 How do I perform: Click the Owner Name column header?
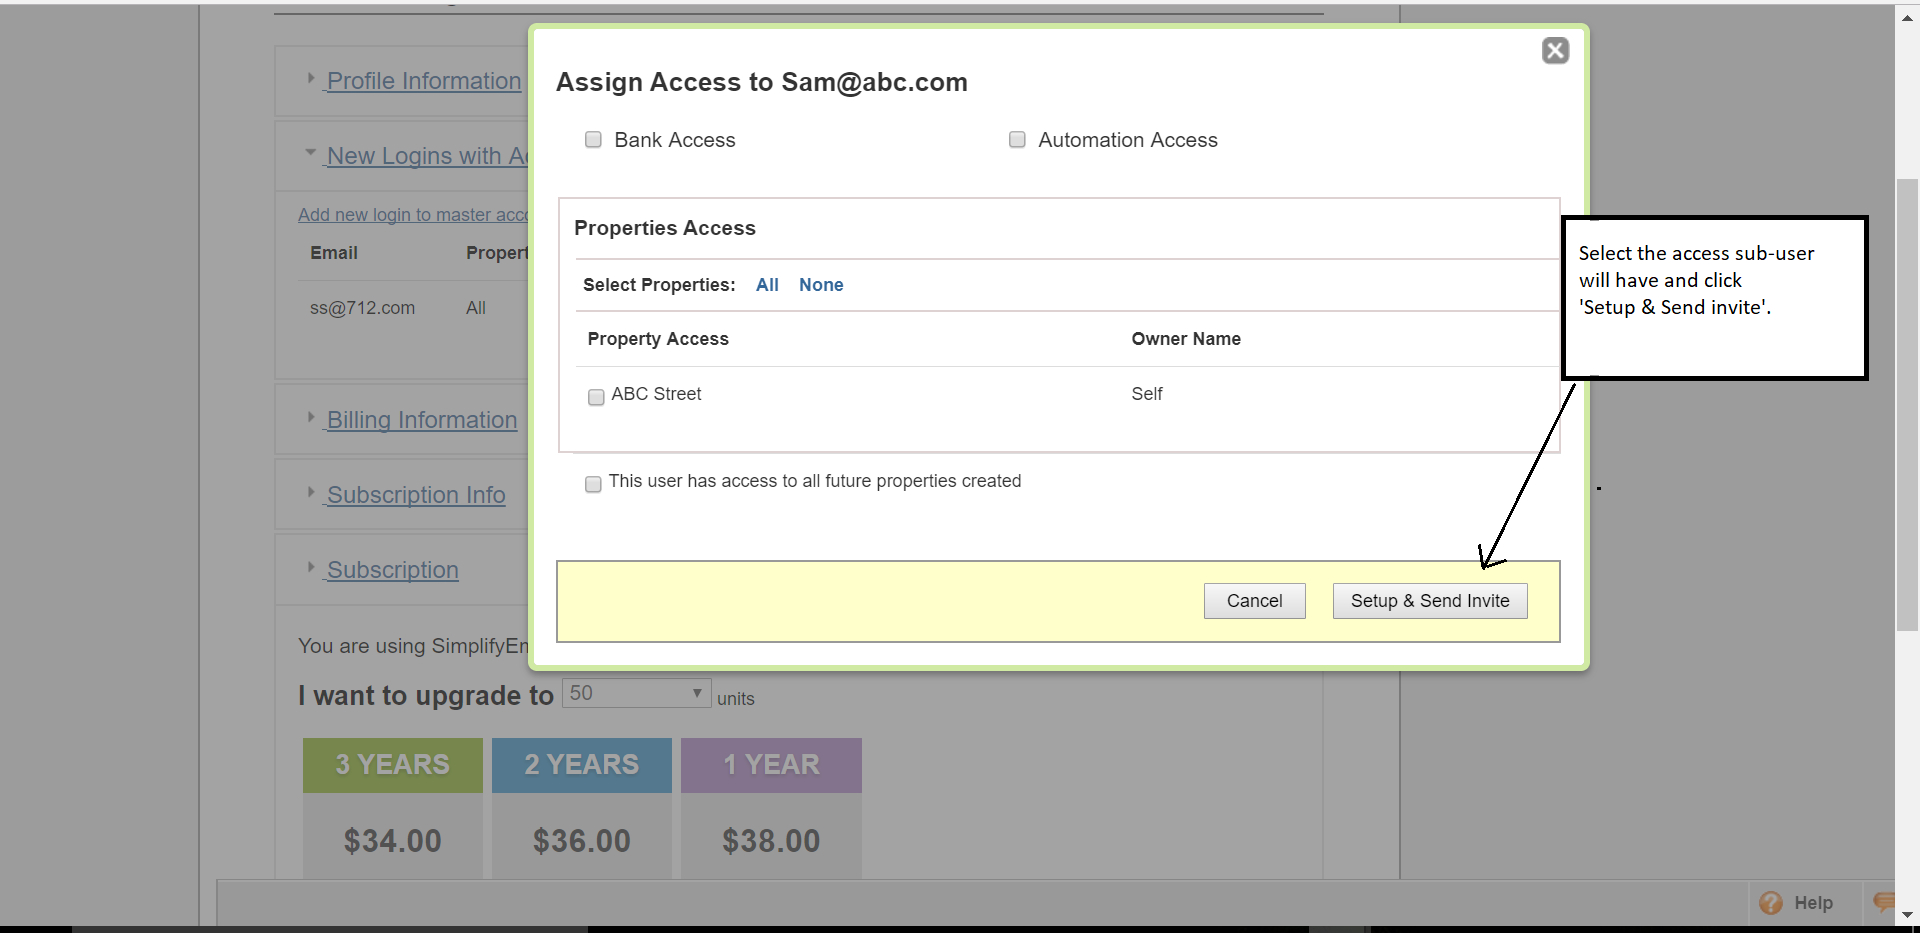coord(1186,339)
